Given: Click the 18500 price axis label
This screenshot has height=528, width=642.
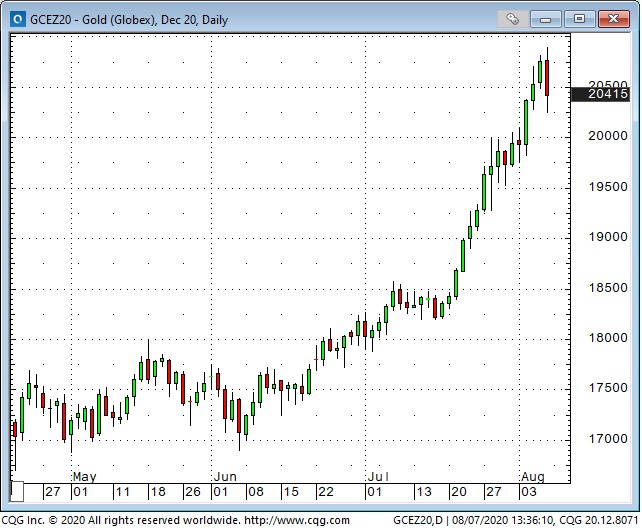Looking at the screenshot, I should point(608,288).
